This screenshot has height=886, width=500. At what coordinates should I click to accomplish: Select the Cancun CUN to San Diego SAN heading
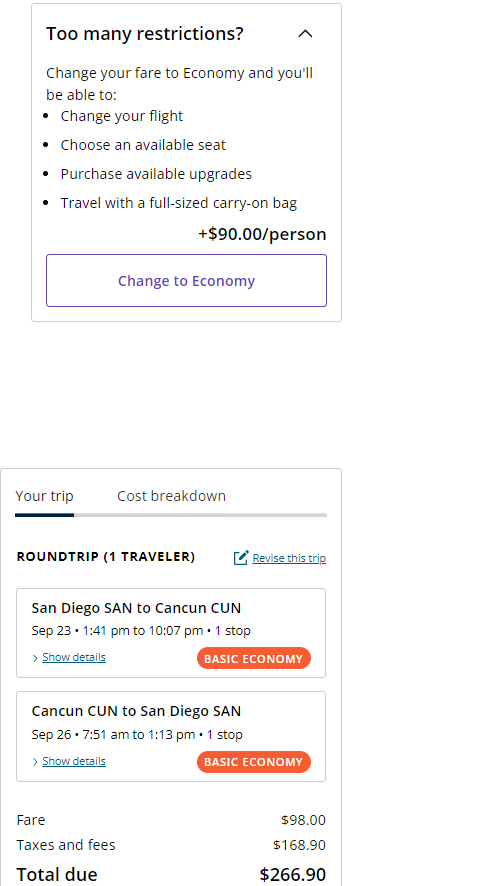pos(136,711)
